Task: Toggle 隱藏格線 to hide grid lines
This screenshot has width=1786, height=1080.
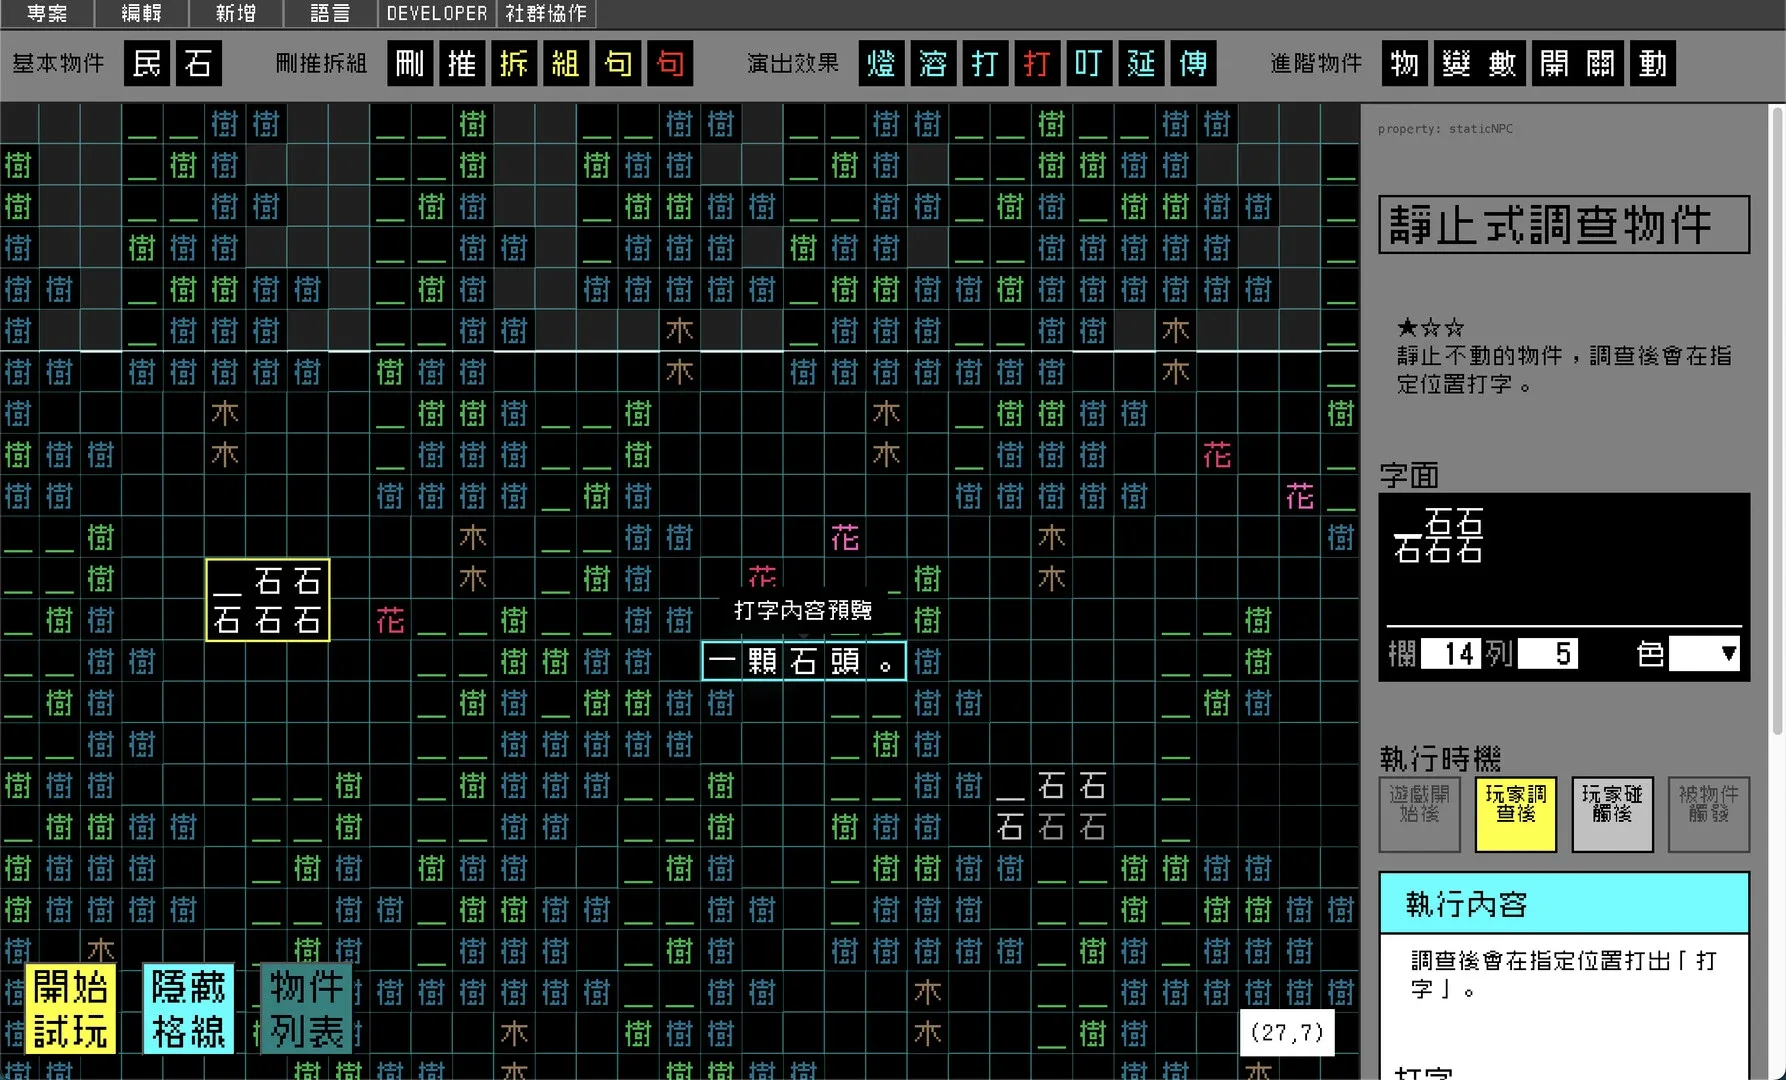Action: (189, 1008)
